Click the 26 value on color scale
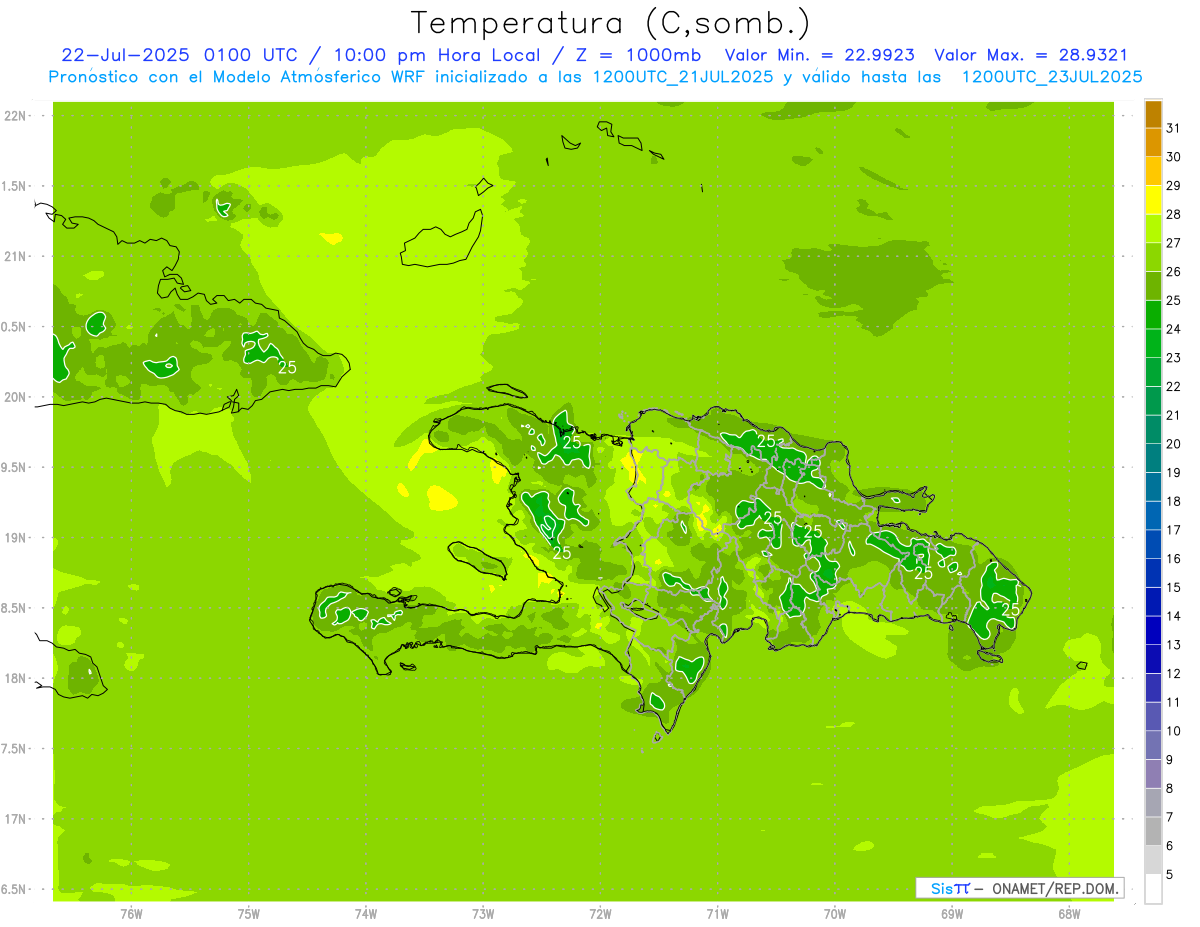The height and width of the screenshot is (927, 1200). point(1173,272)
